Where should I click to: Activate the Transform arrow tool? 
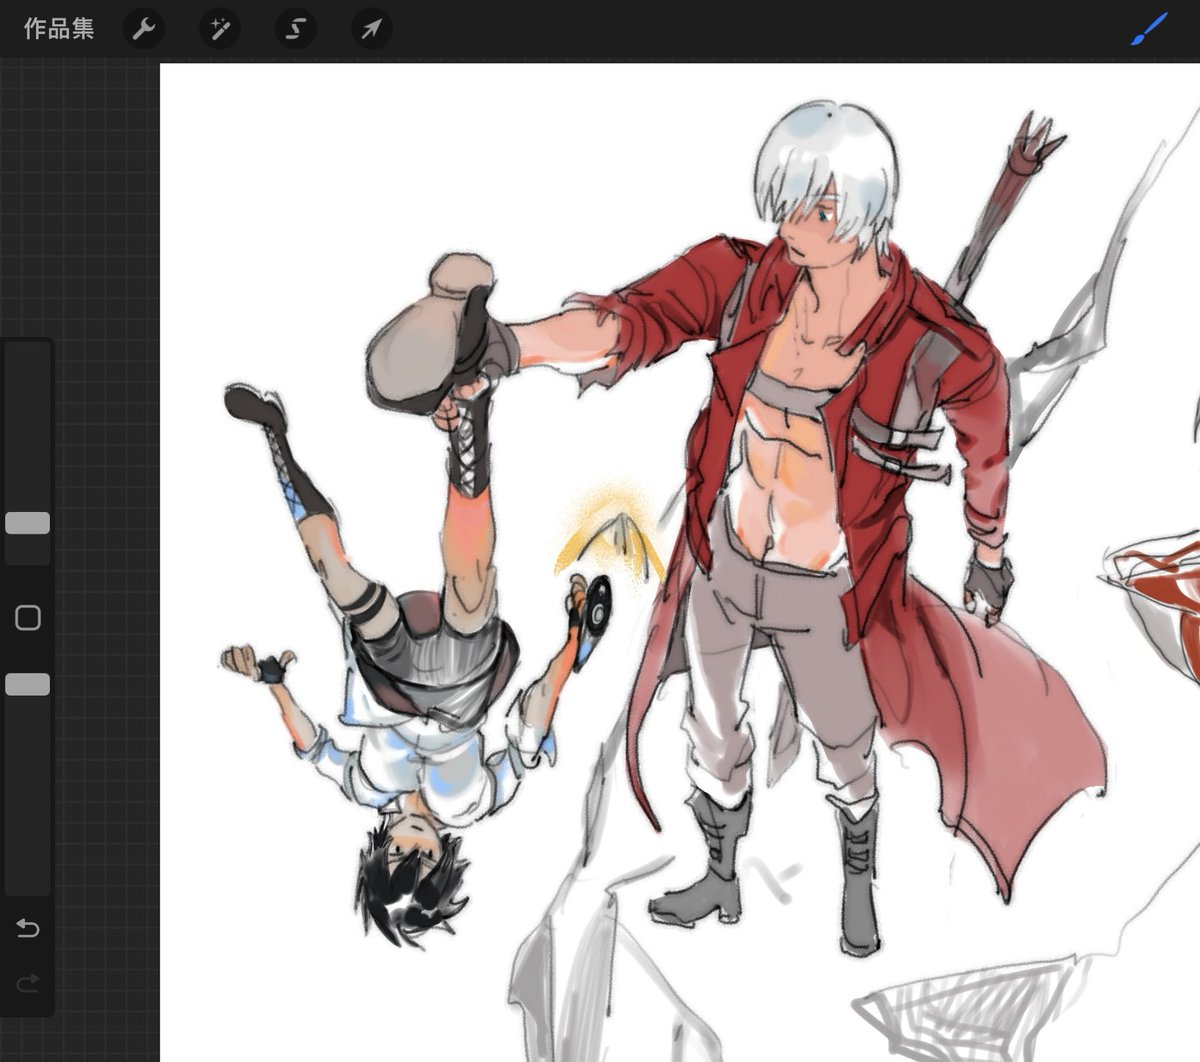(371, 29)
